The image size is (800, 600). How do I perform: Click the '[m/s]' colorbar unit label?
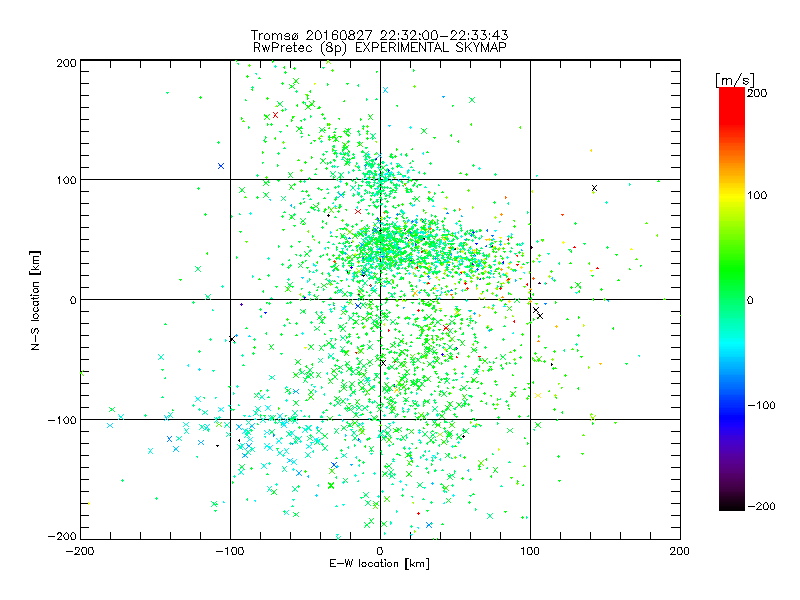click(735, 80)
